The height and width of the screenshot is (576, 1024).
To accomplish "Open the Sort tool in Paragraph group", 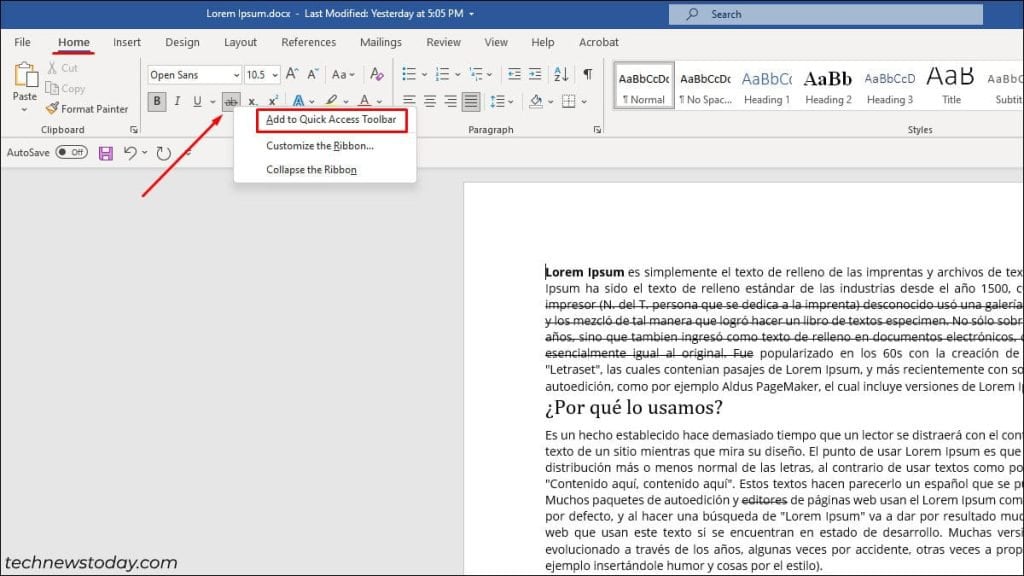I will (563, 74).
